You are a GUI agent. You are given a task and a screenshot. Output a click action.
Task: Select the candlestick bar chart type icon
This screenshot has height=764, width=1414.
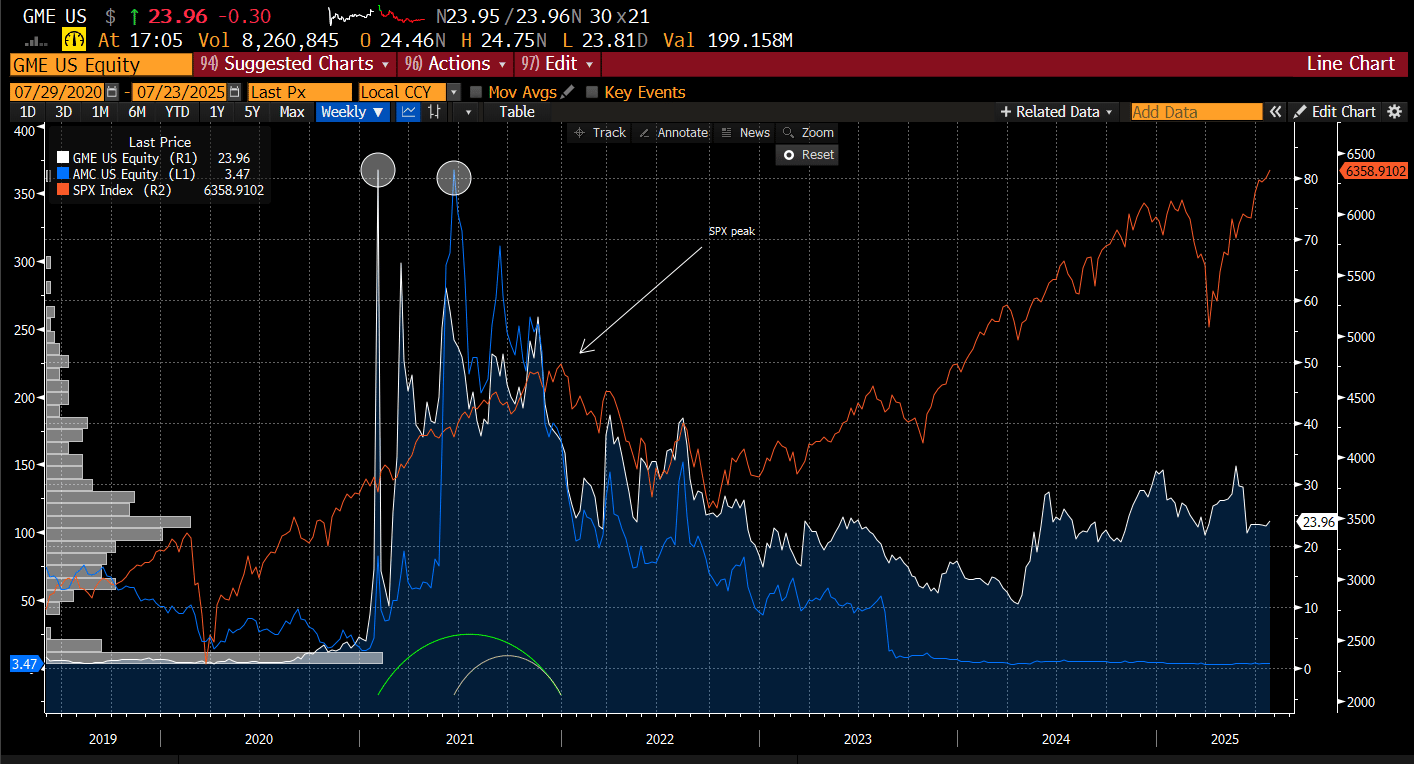coord(434,112)
